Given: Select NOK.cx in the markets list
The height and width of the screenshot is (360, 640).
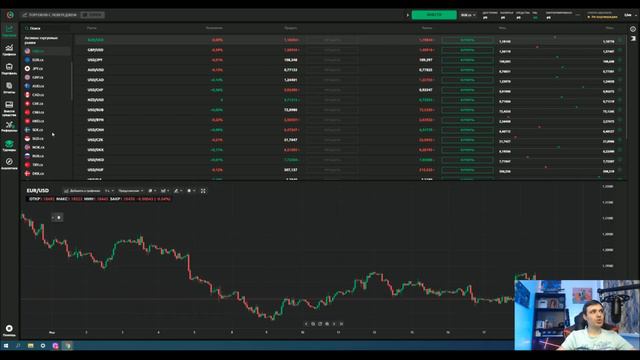Looking at the screenshot, I should [x=47, y=147].
